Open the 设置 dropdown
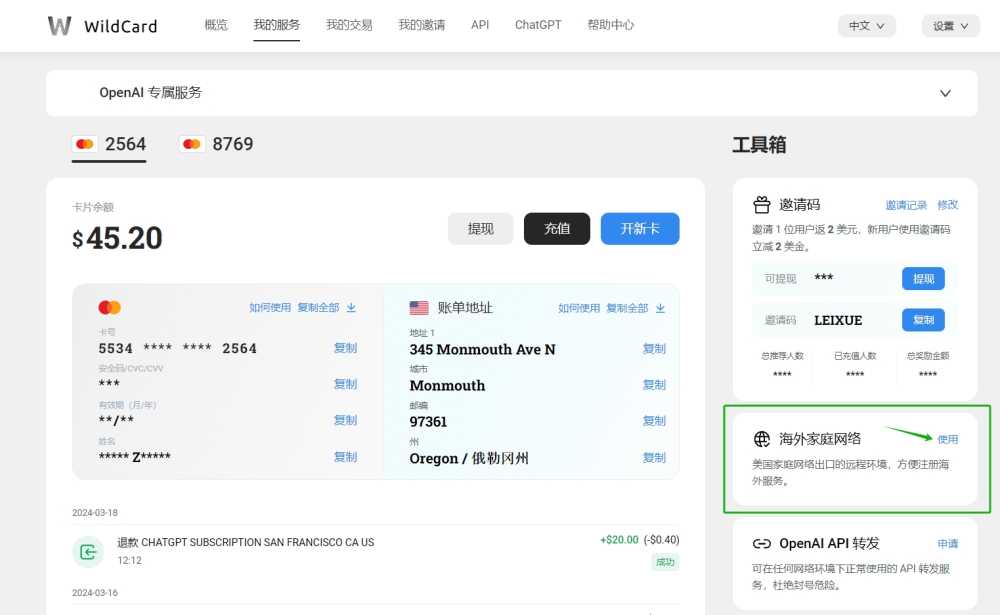 click(x=948, y=26)
